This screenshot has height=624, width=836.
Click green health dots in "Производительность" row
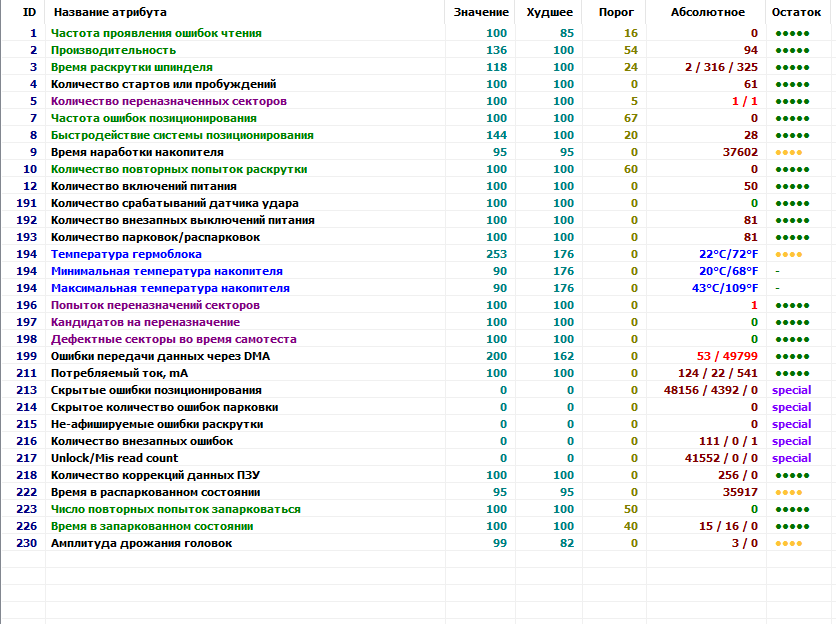pos(791,50)
